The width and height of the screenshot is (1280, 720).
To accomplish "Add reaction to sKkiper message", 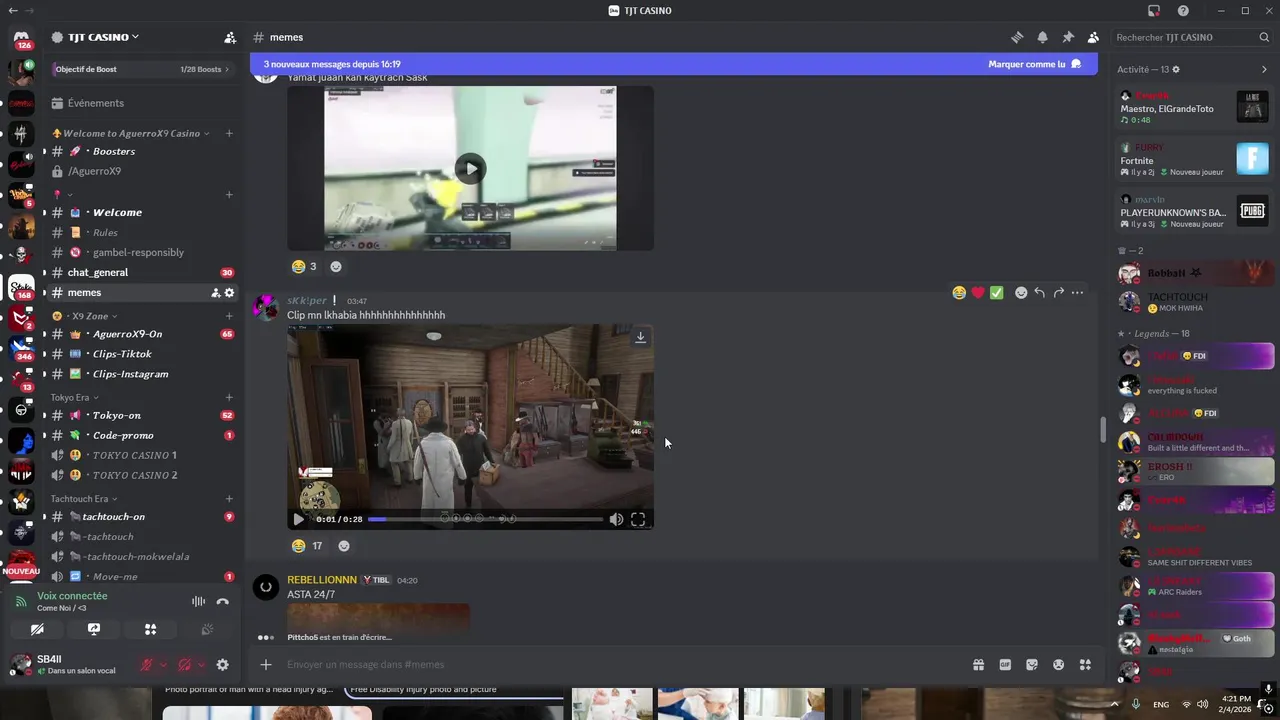I will click(x=1021, y=293).
